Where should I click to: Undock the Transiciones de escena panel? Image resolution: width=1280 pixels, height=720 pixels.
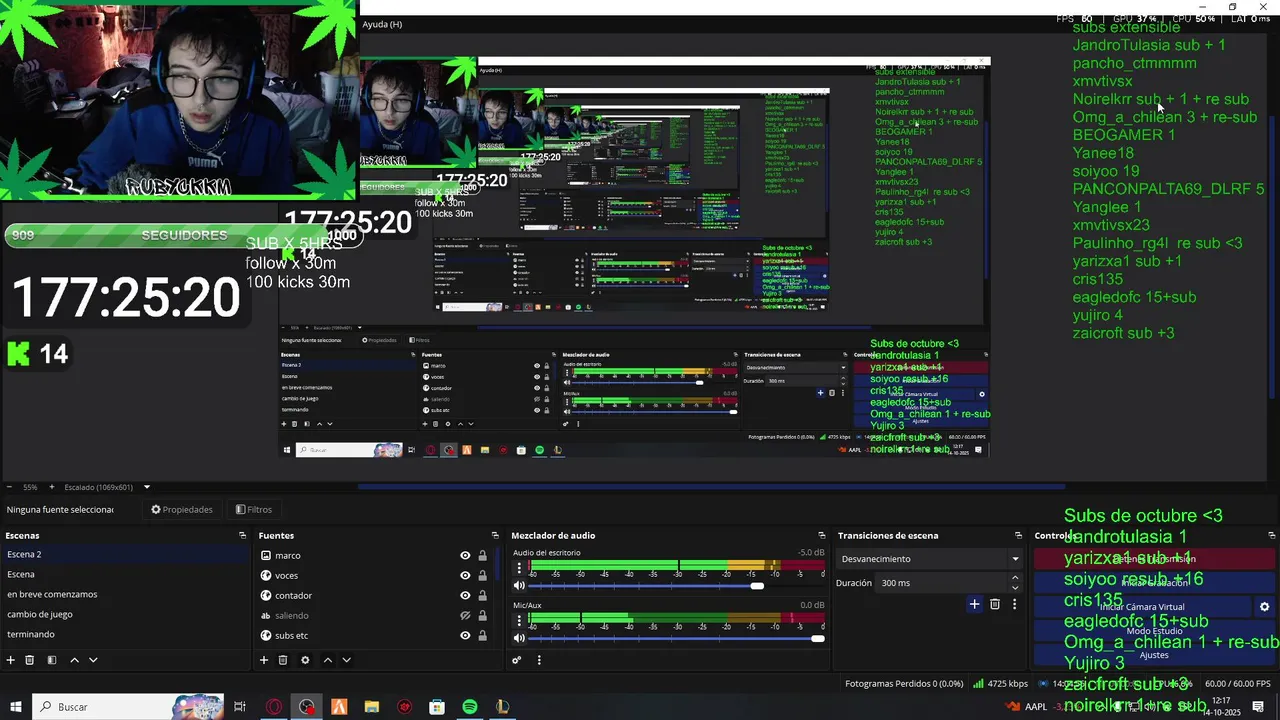tap(1019, 536)
